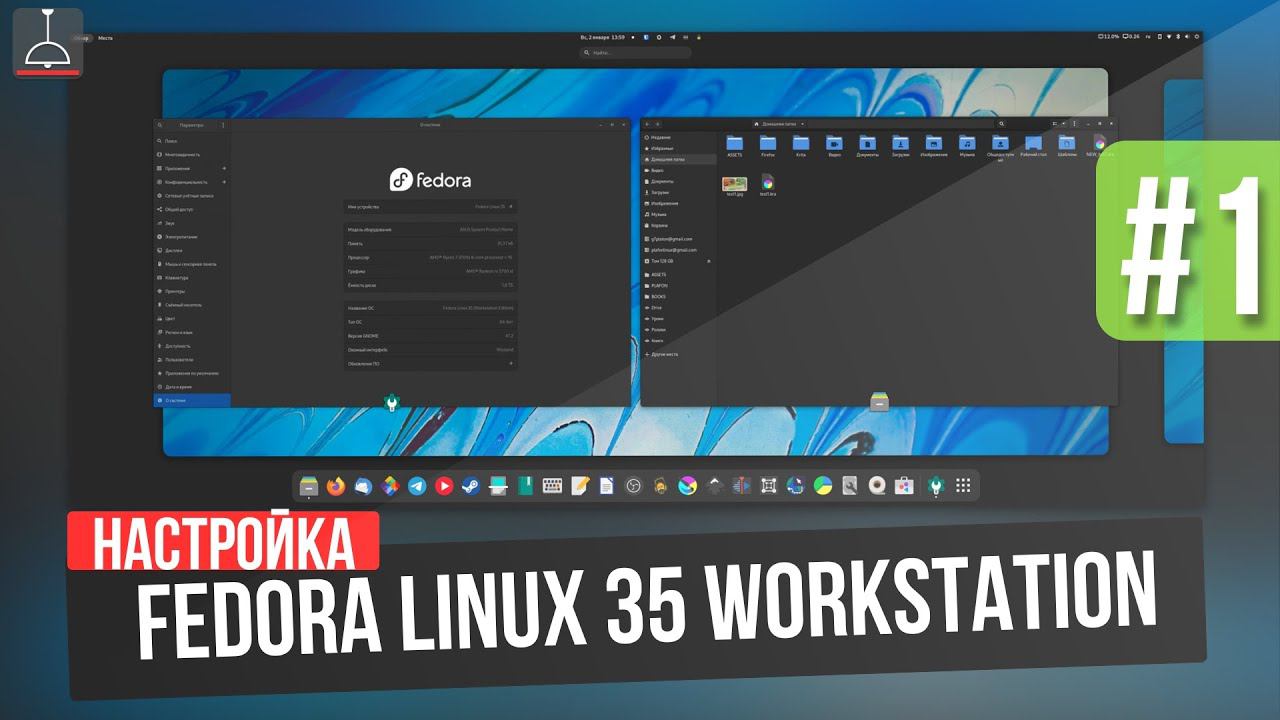The height and width of the screenshot is (720, 1280).
Task: Open the red YouTube-style play icon in dock
Action: click(444, 486)
